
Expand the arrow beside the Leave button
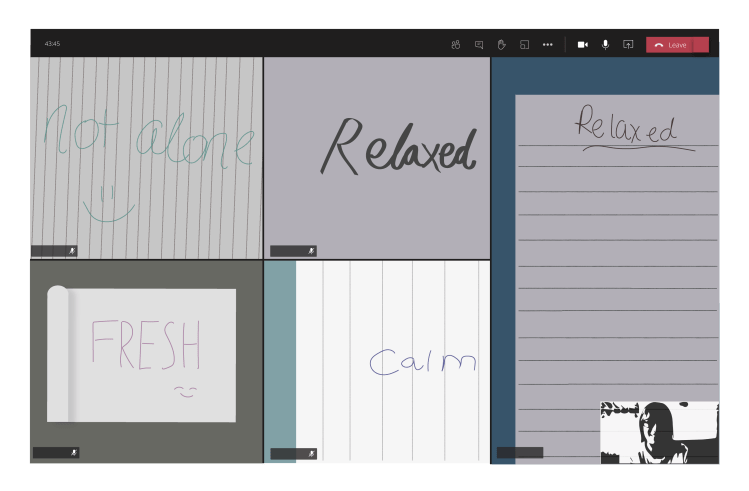click(701, 44)
